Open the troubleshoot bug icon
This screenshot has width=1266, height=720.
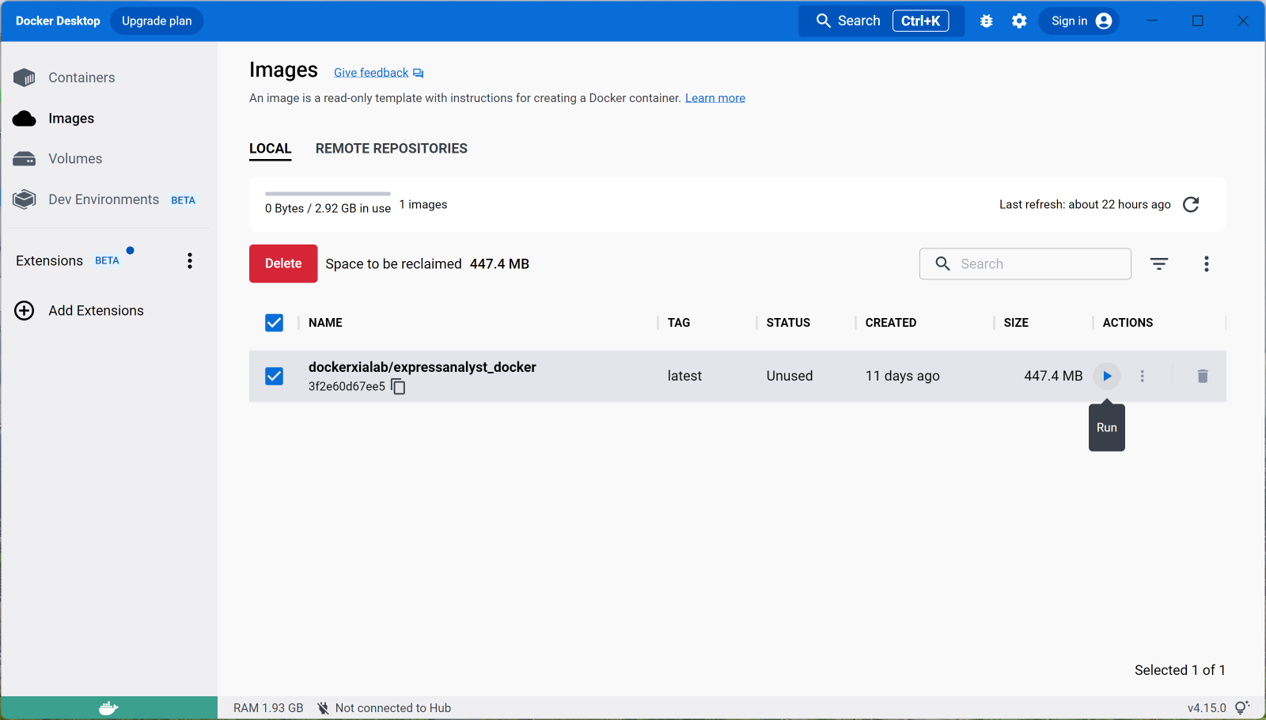(x=986, y=21)
